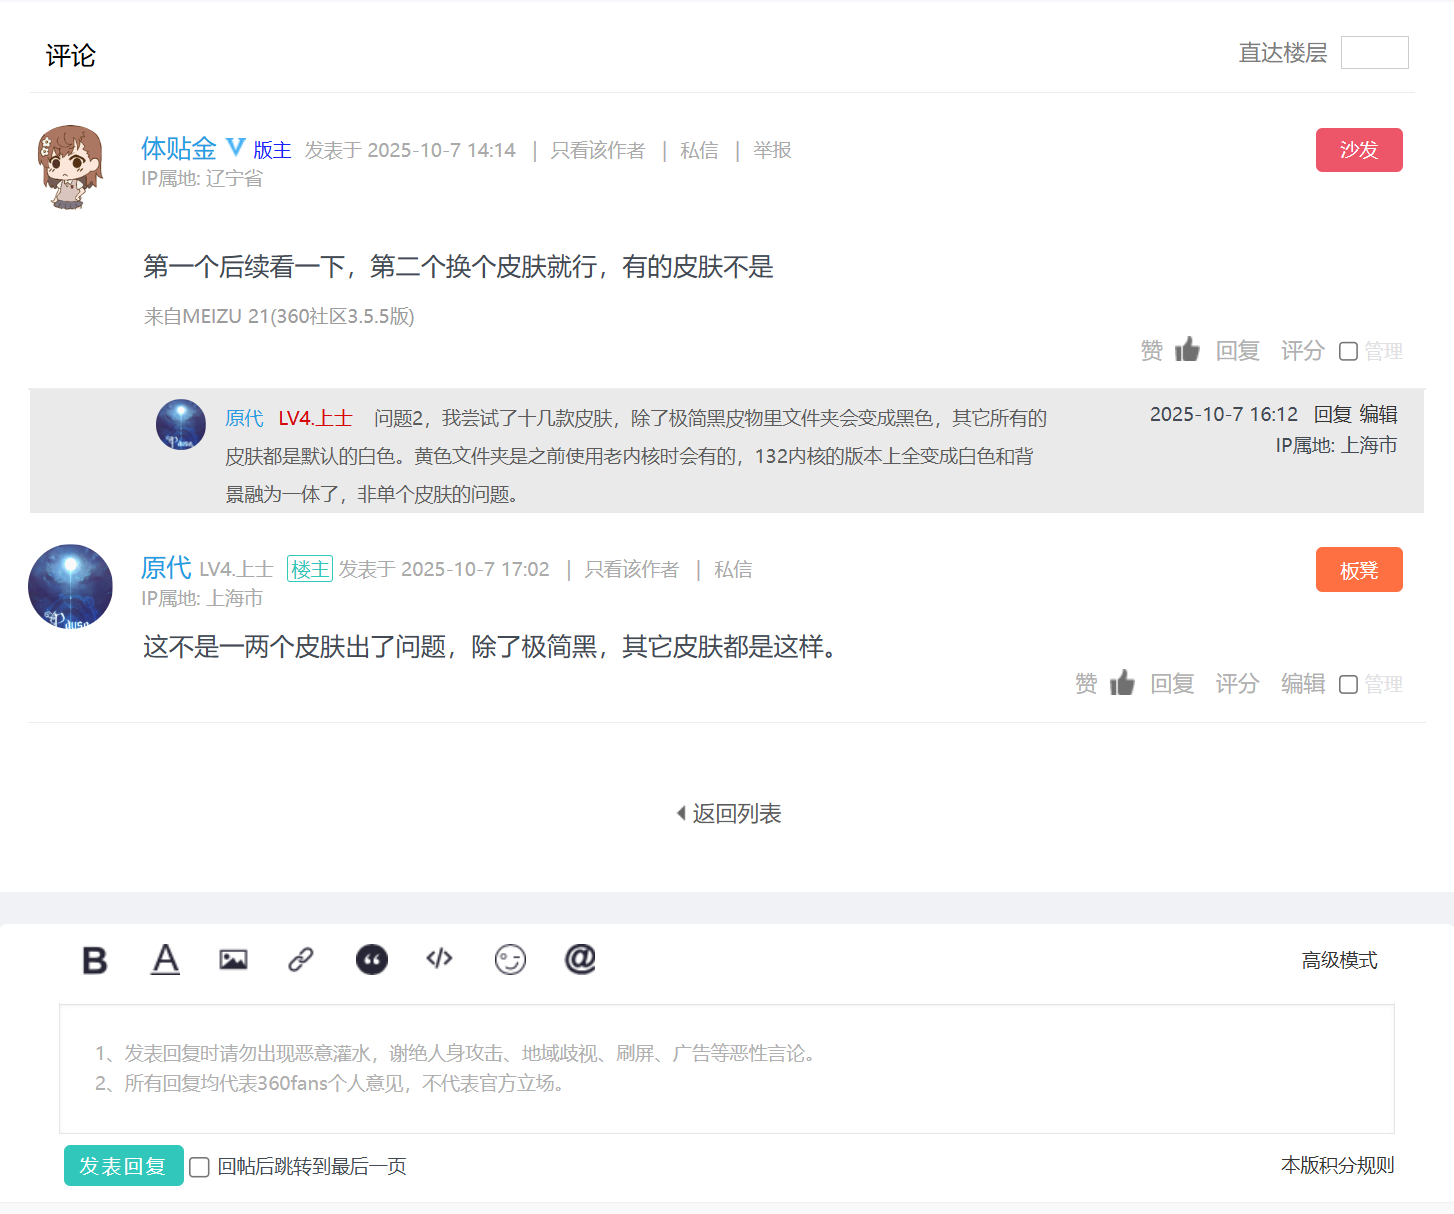Insert a code block in the reply
This screenshot has height=1214, width=1454.
(x=438, y=959)
